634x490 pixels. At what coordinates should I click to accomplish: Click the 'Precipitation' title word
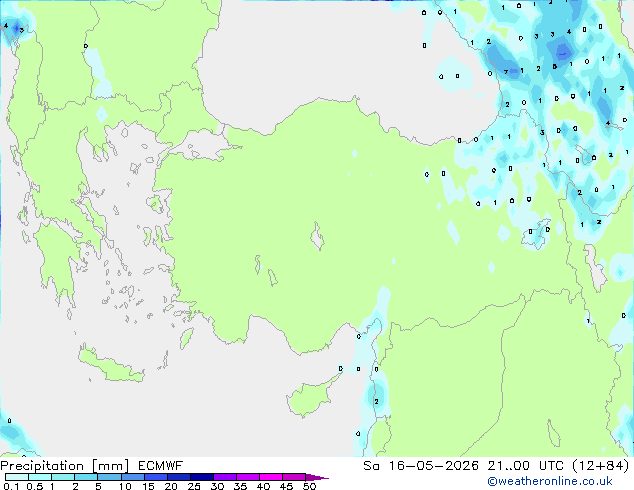[42, 466]
